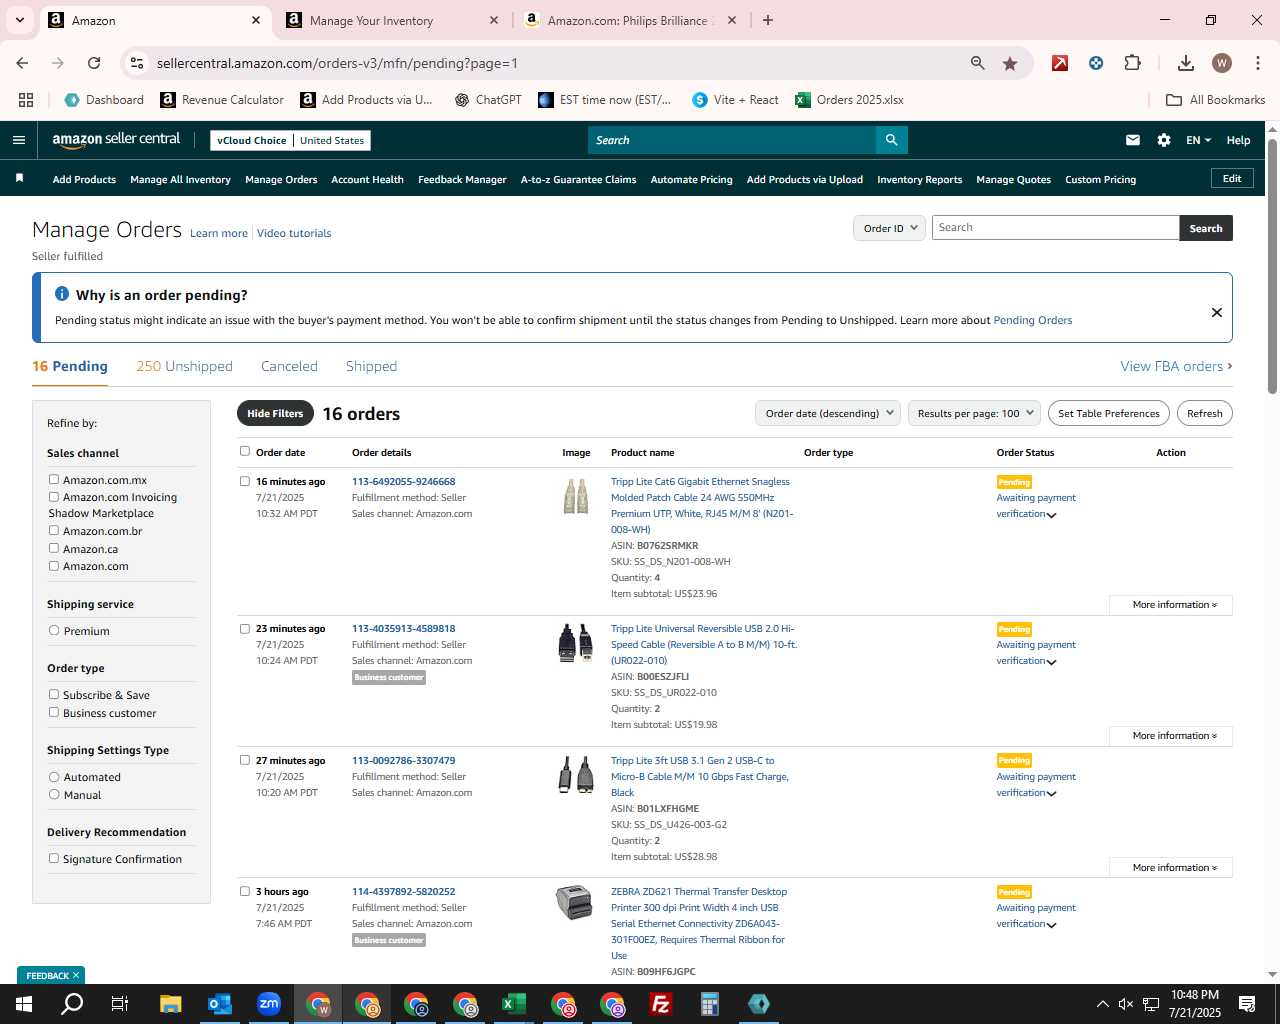Click the ethernet cable product image

pyautogui.click(x=576, y=496)
